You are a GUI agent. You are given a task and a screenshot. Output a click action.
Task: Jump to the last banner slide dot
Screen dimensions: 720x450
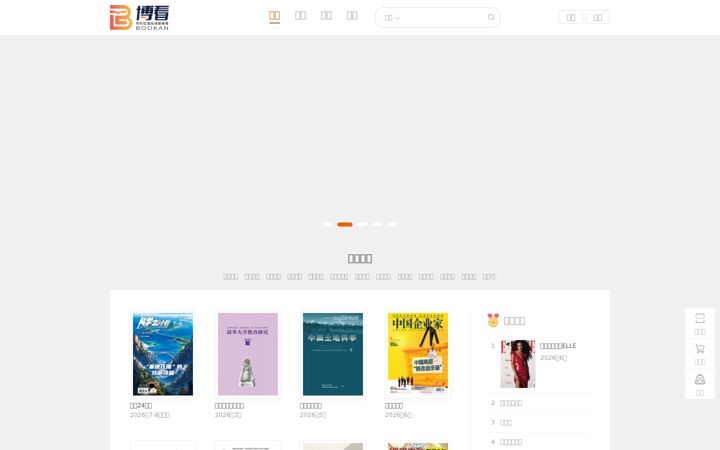[x=392, y=224]
